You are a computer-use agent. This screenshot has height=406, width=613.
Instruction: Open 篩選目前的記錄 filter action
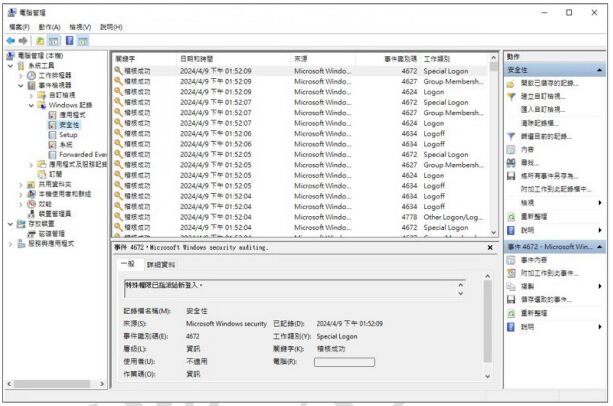pos(545,136)
